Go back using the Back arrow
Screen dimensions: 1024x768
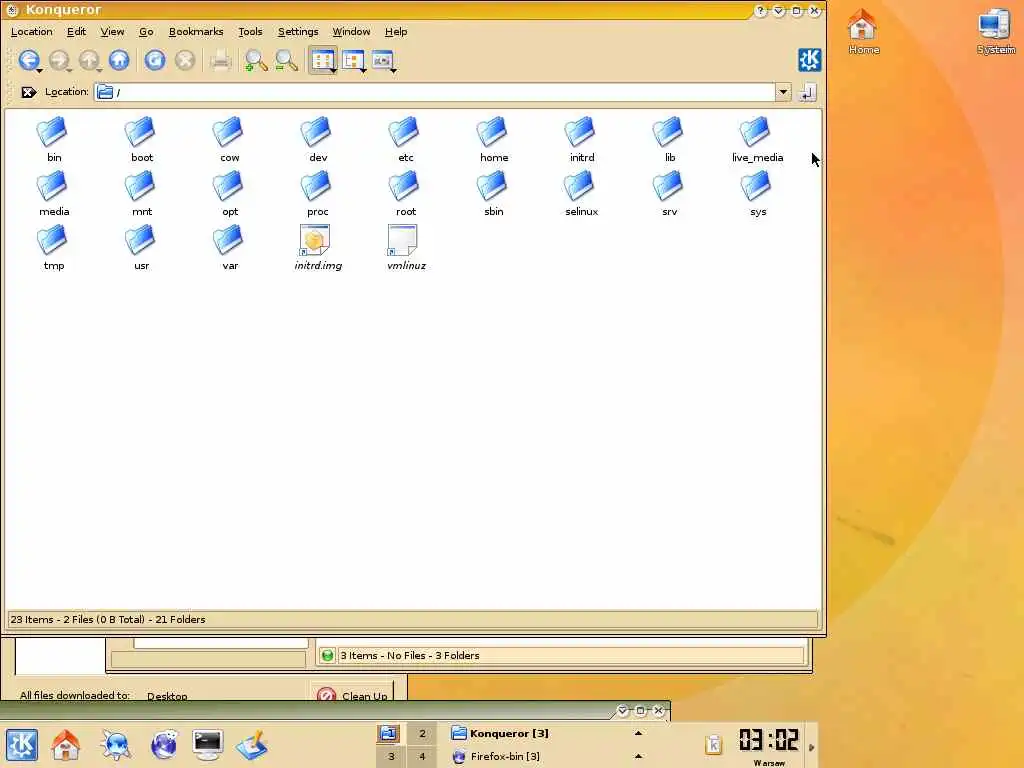[28, 60]
